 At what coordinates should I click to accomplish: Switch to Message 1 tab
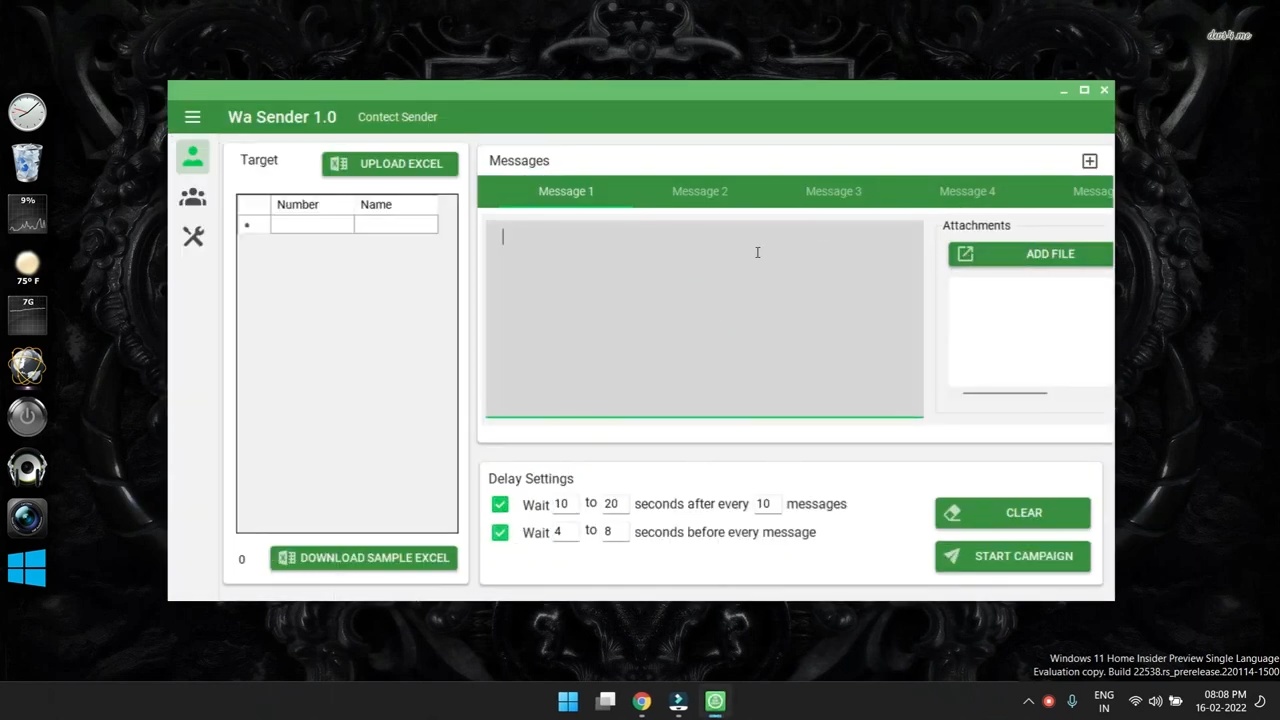566,191
